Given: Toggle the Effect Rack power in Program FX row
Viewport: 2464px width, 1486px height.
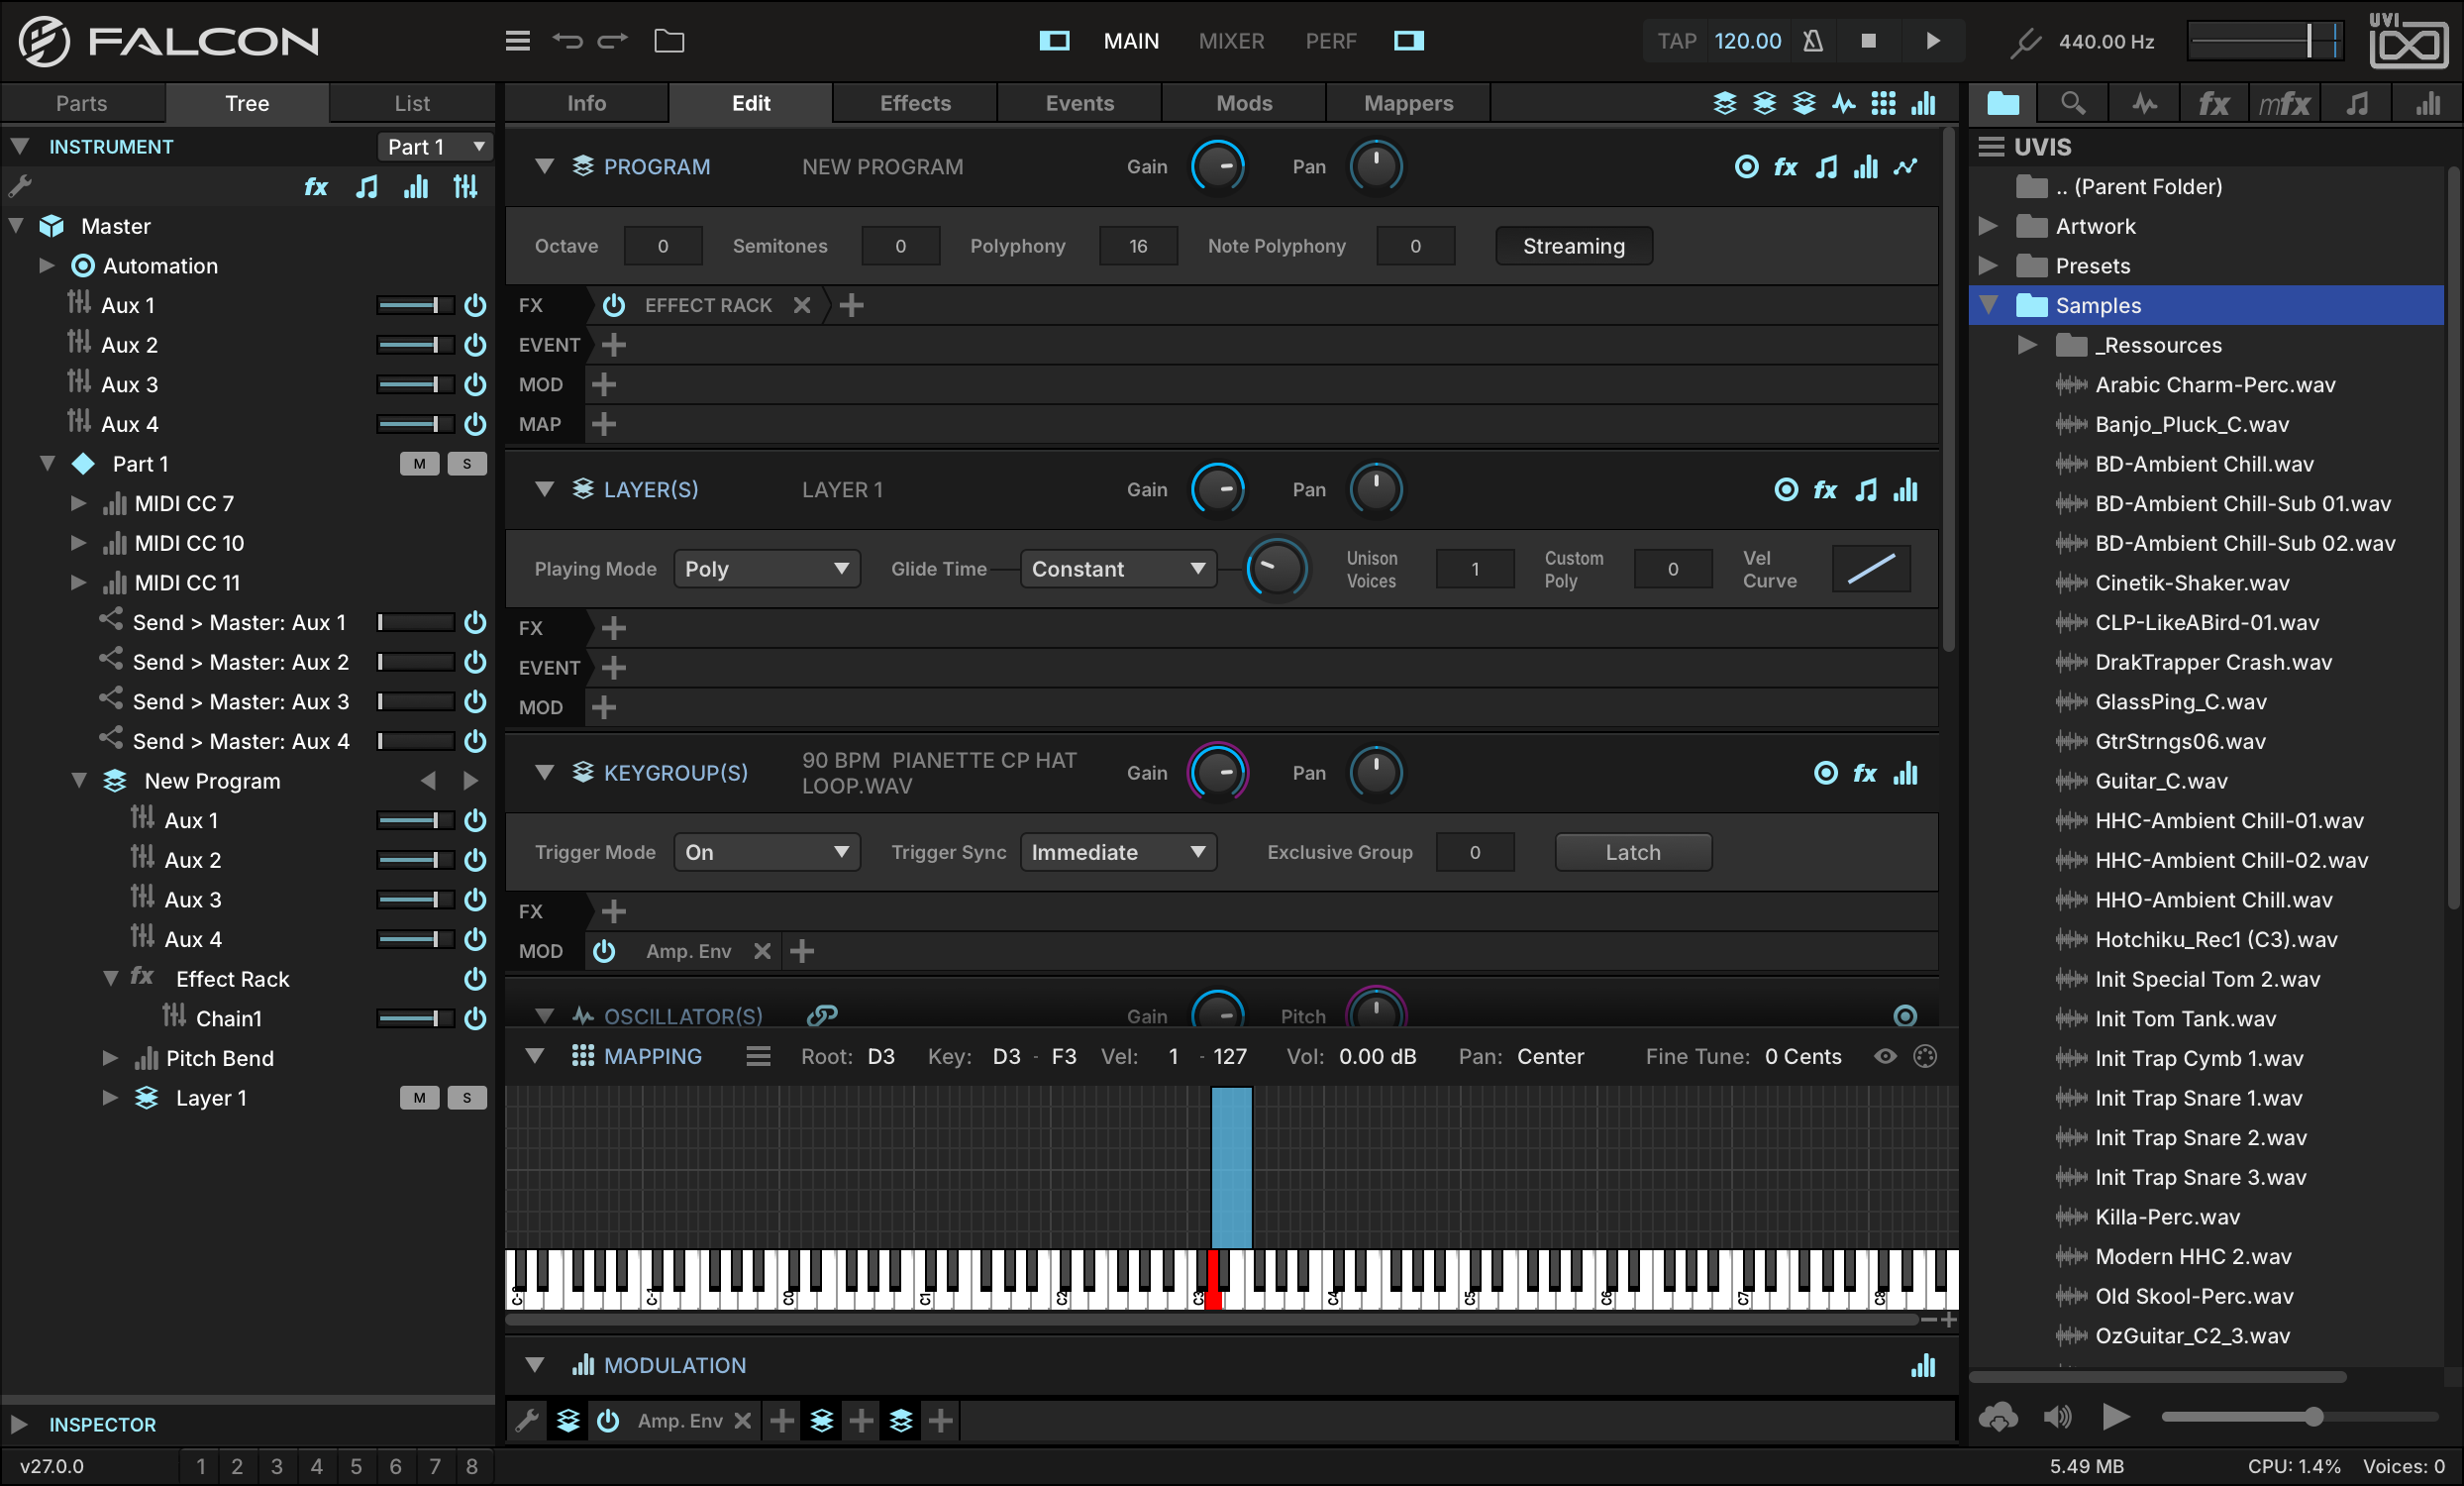Looking at the screenshot, I should tap(614, 305).
